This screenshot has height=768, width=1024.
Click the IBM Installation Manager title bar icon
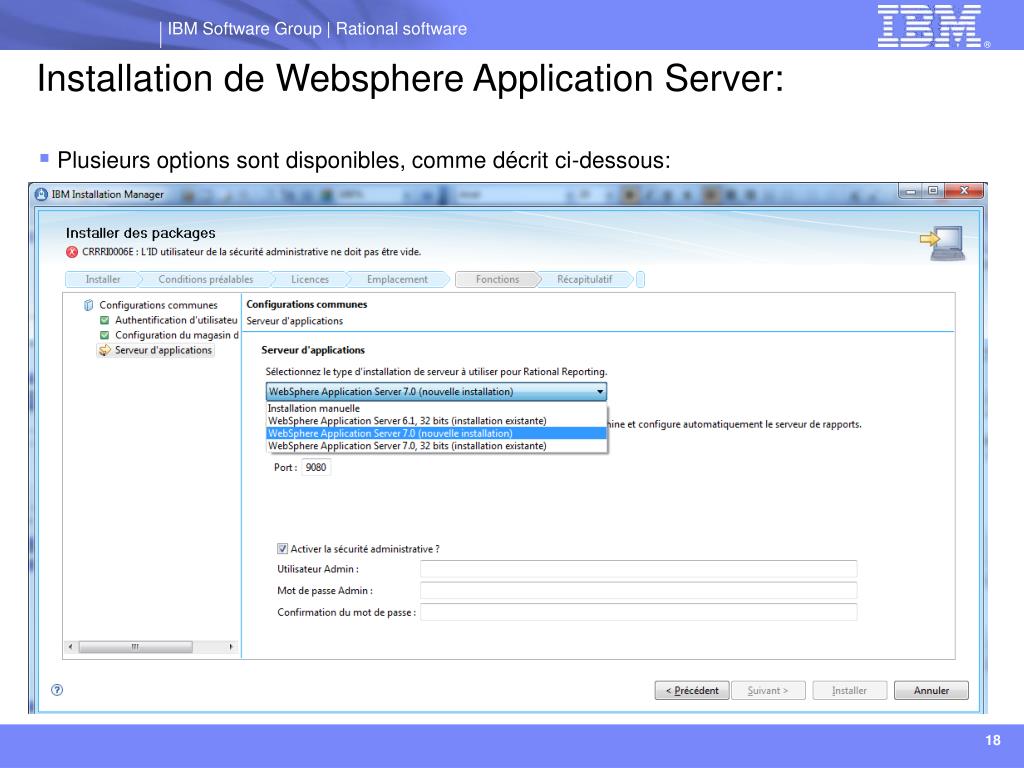tap(41, 194)
